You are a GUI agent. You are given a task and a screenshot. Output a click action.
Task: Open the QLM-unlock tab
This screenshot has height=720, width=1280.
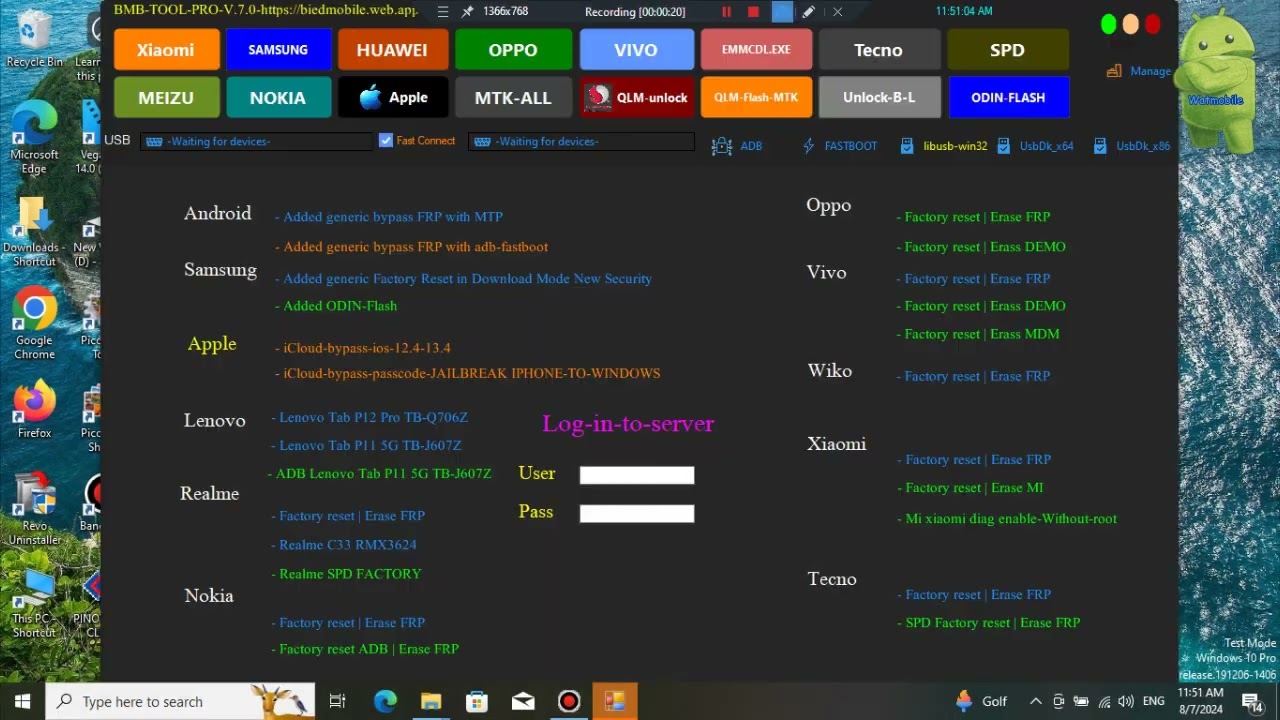pyautogui.click(x=637, y=97)
